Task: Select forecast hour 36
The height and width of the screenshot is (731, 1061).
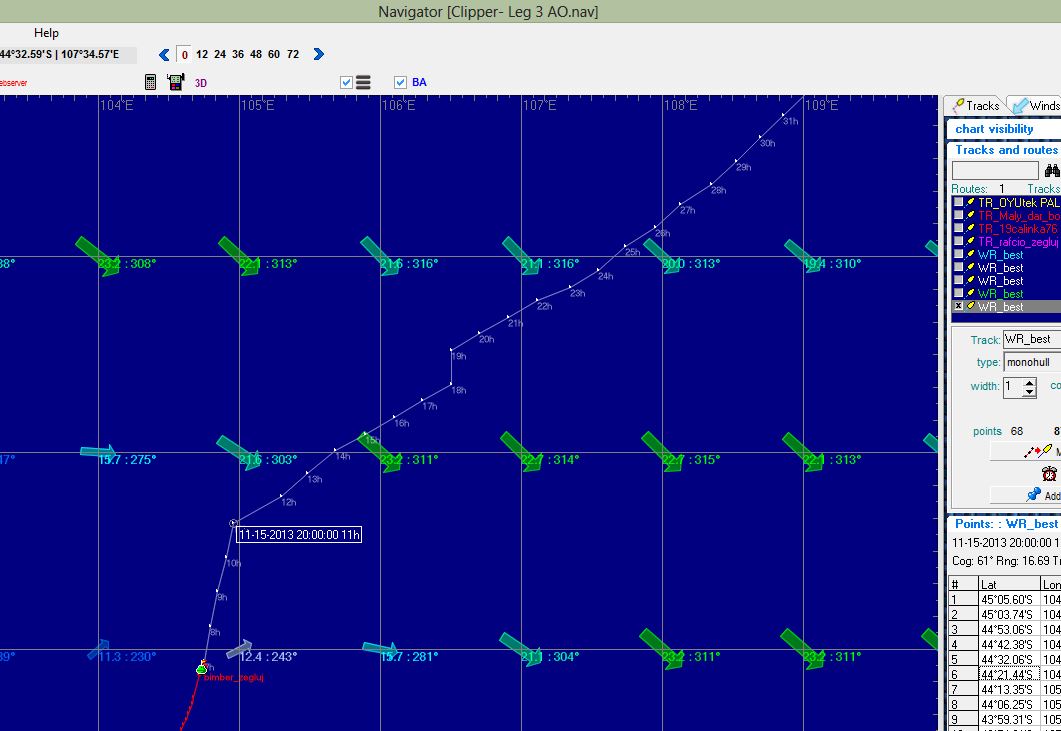Action: point(238,54)
